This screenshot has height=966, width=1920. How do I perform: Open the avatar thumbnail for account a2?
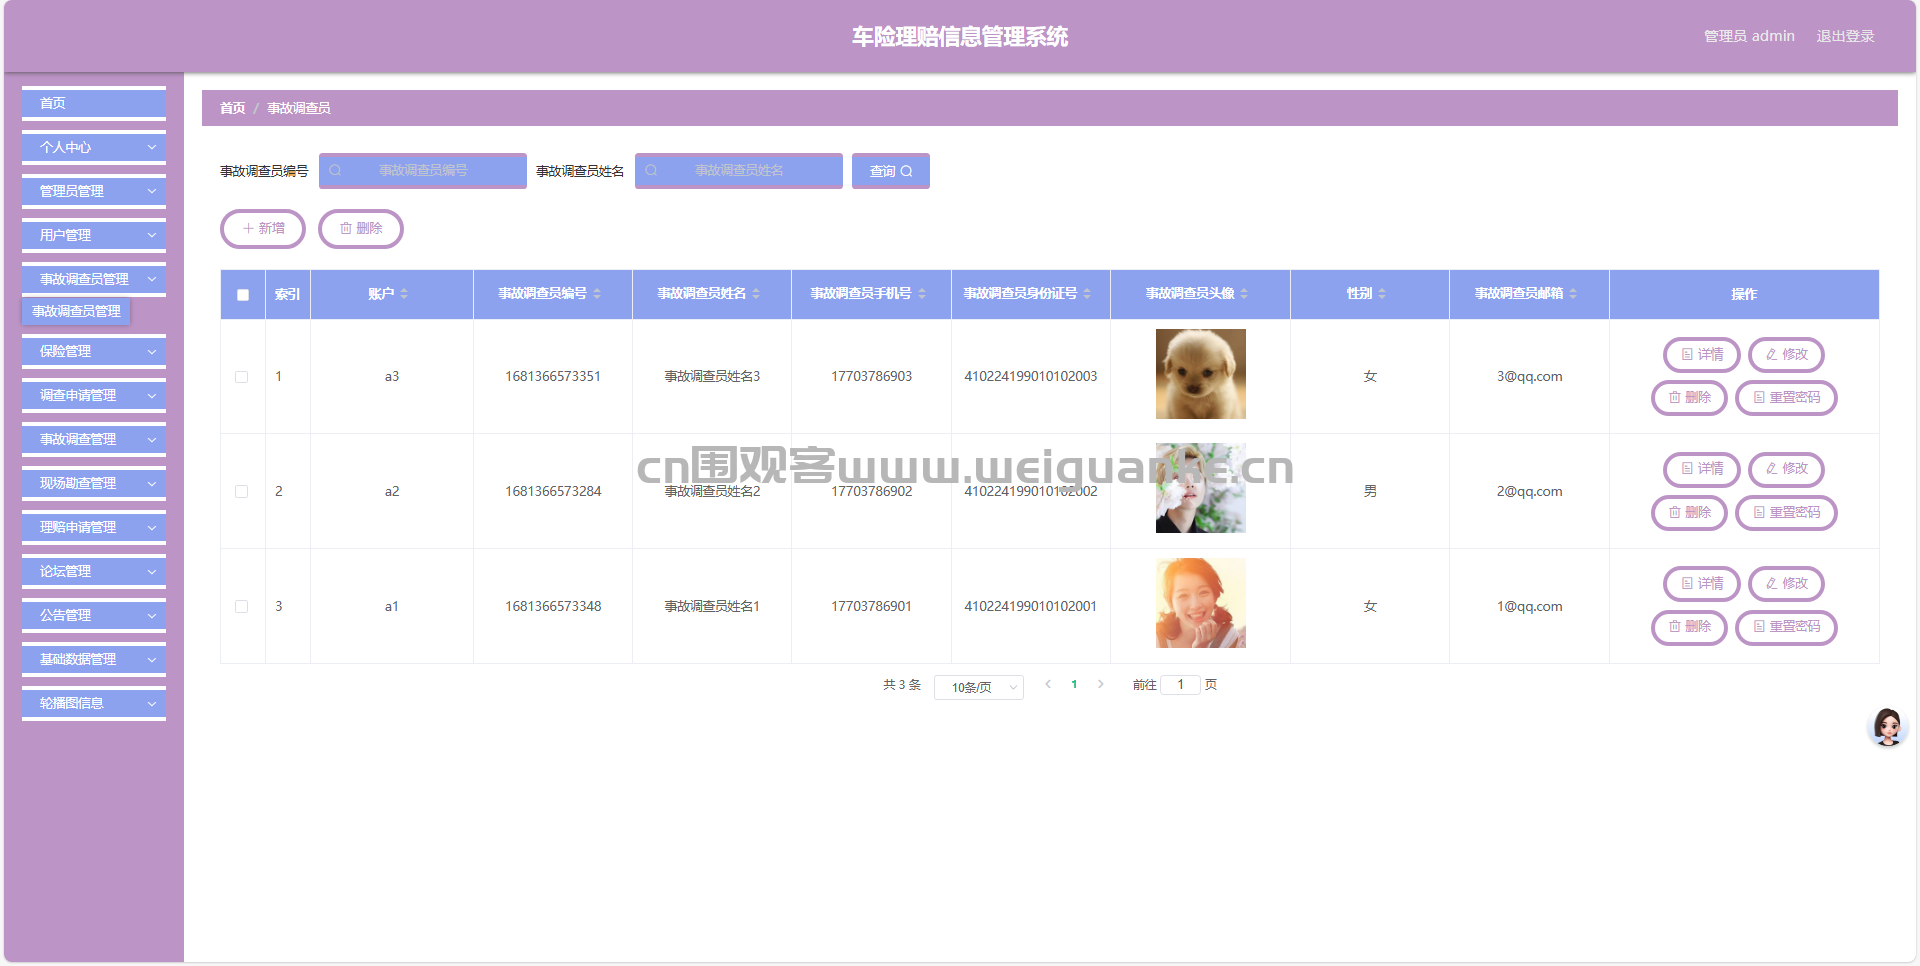(x=1200, y=488)
